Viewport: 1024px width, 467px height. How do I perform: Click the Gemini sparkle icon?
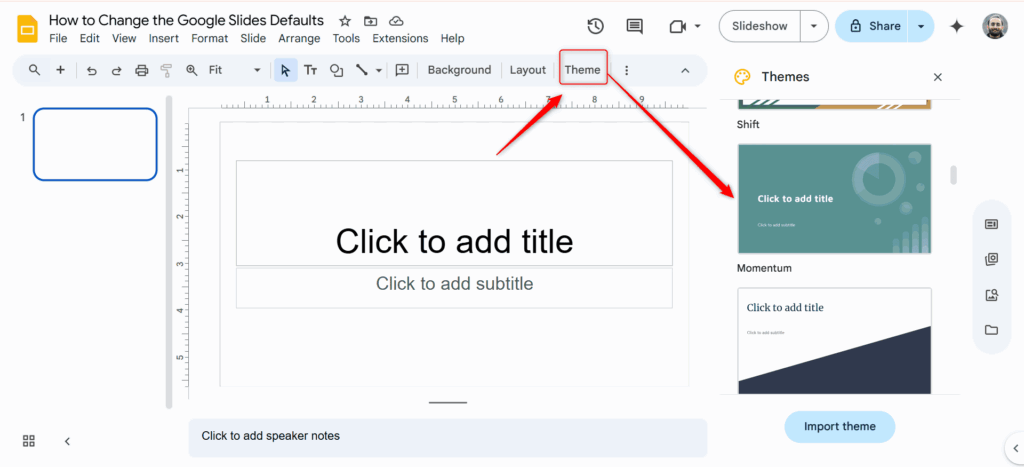point(956,27)
